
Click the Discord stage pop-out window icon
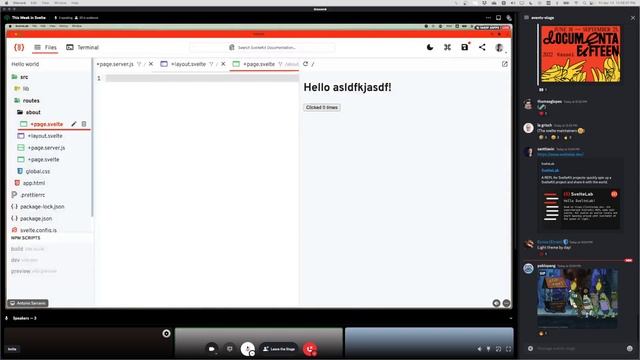pyautogui.click(x=498, y=18)
